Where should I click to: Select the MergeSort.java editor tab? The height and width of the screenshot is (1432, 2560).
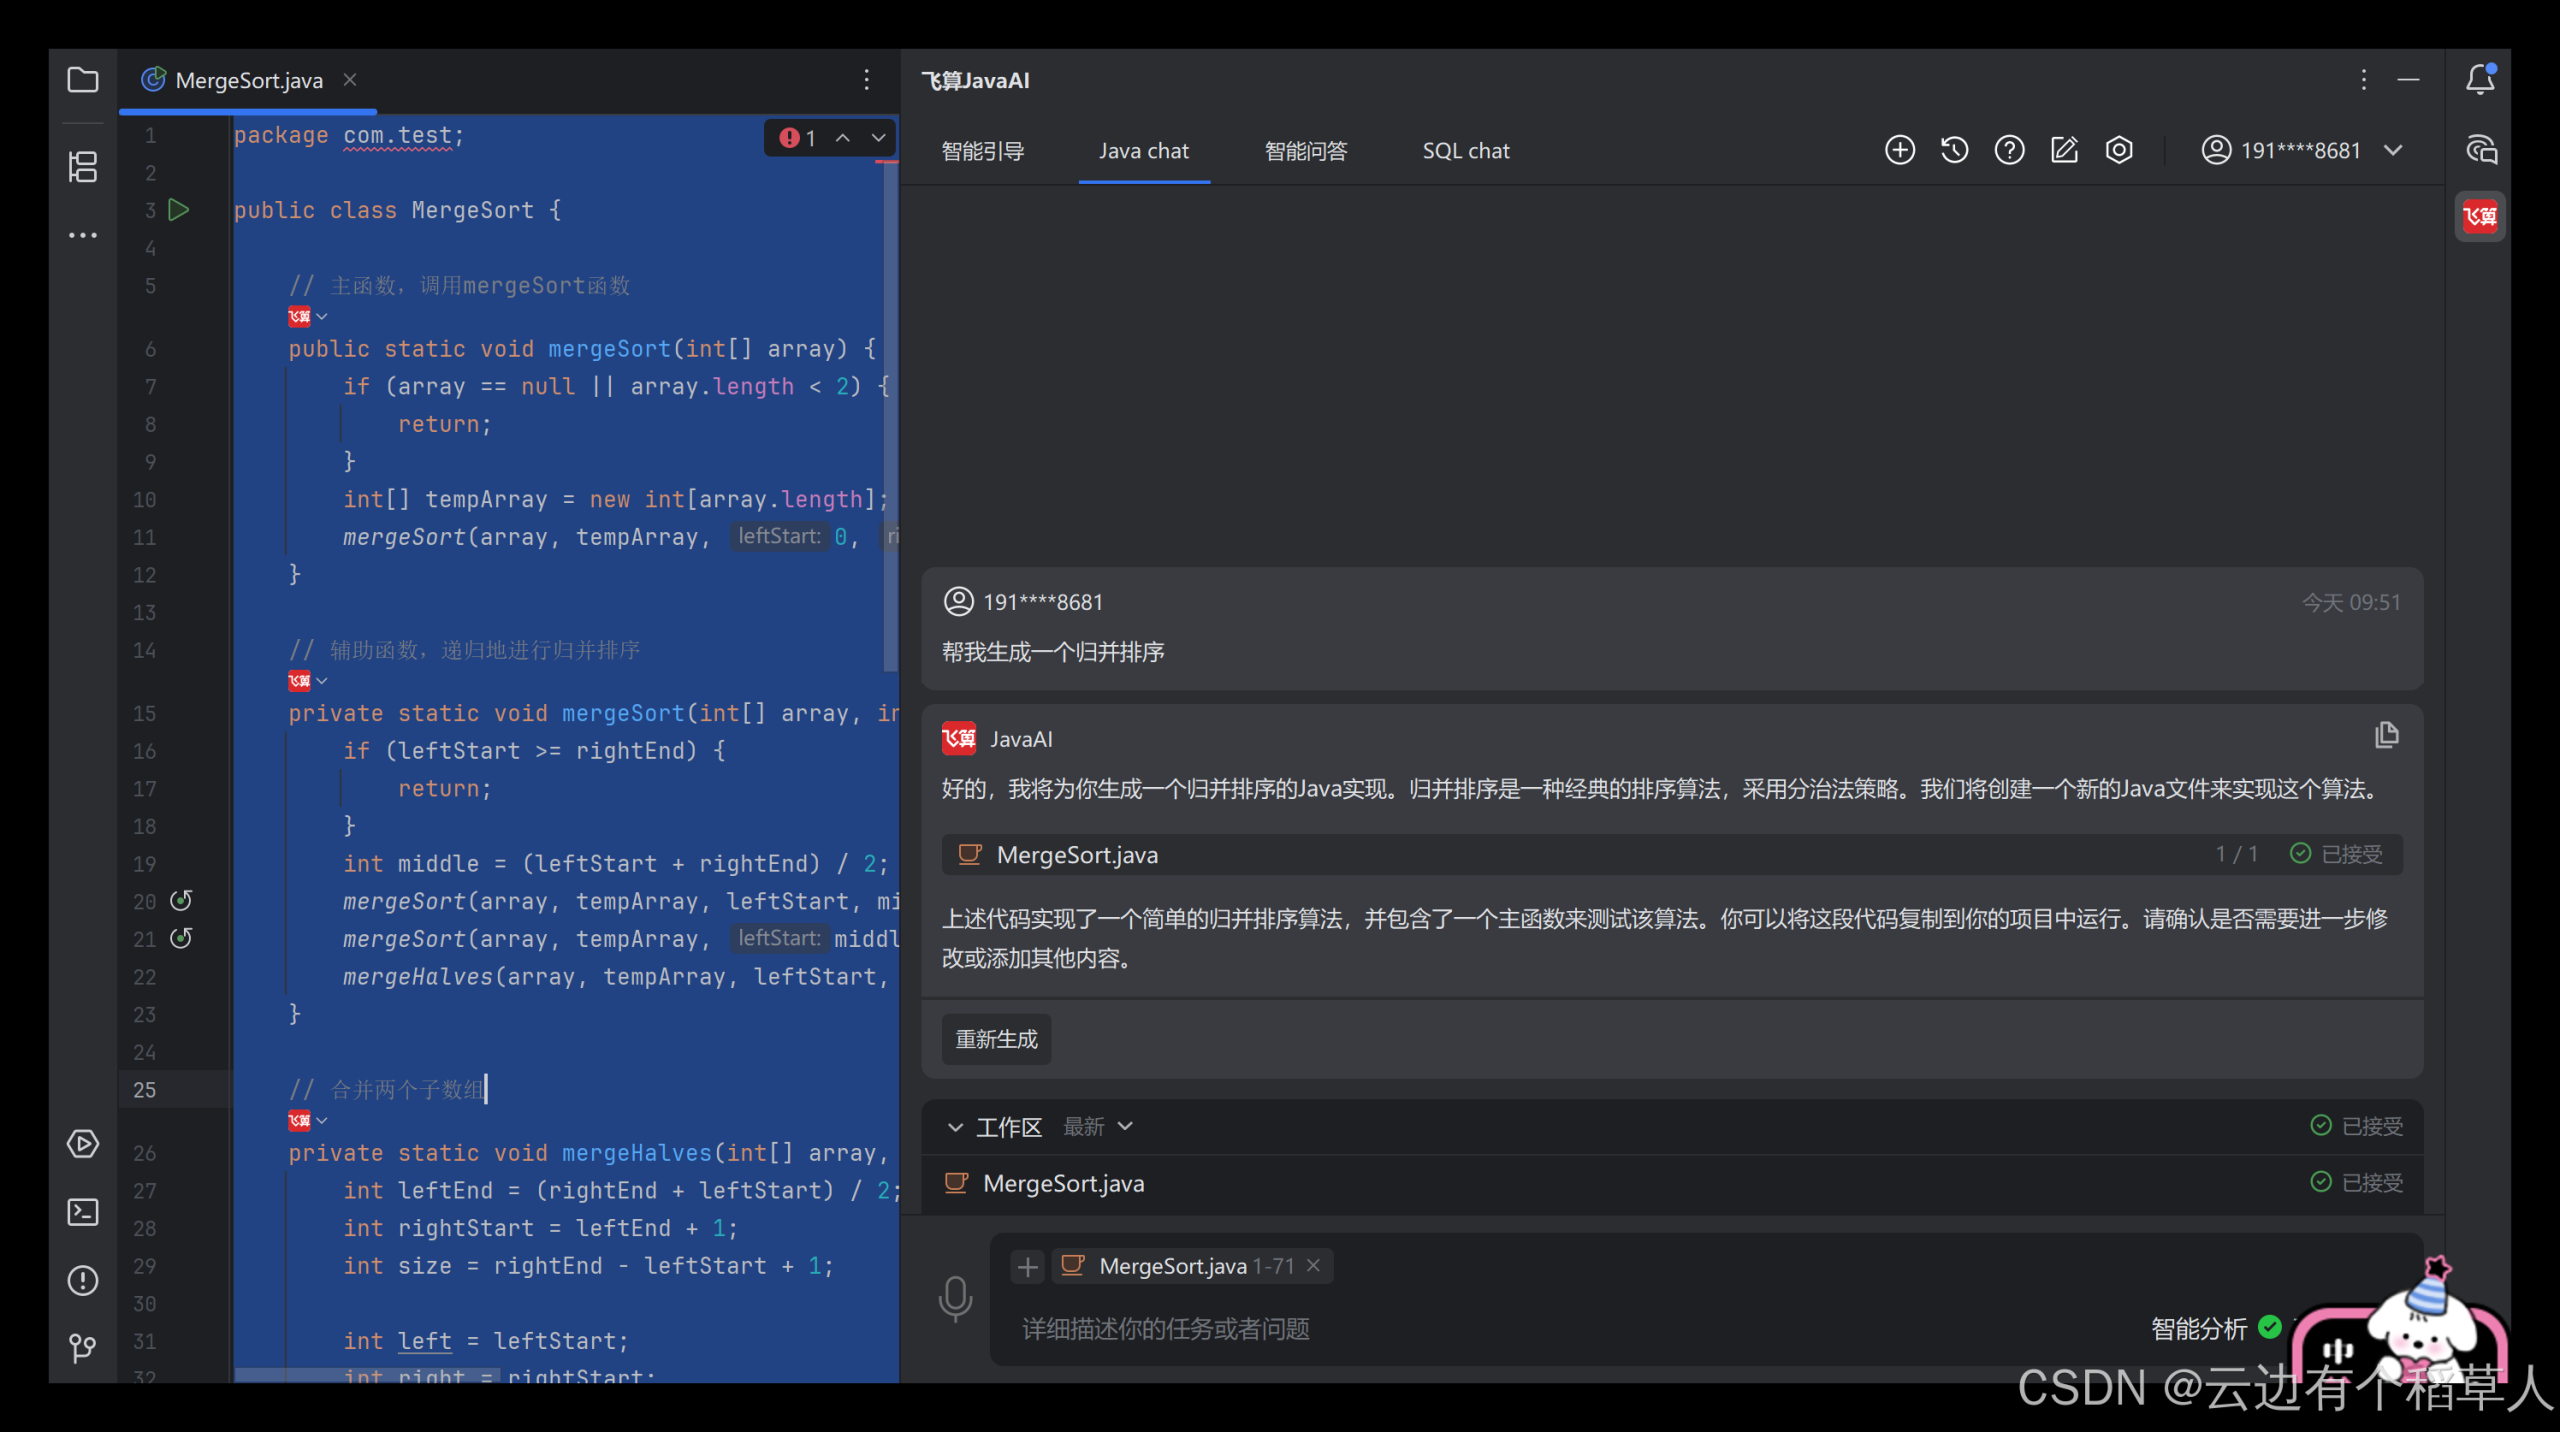(x=248, y=80)
